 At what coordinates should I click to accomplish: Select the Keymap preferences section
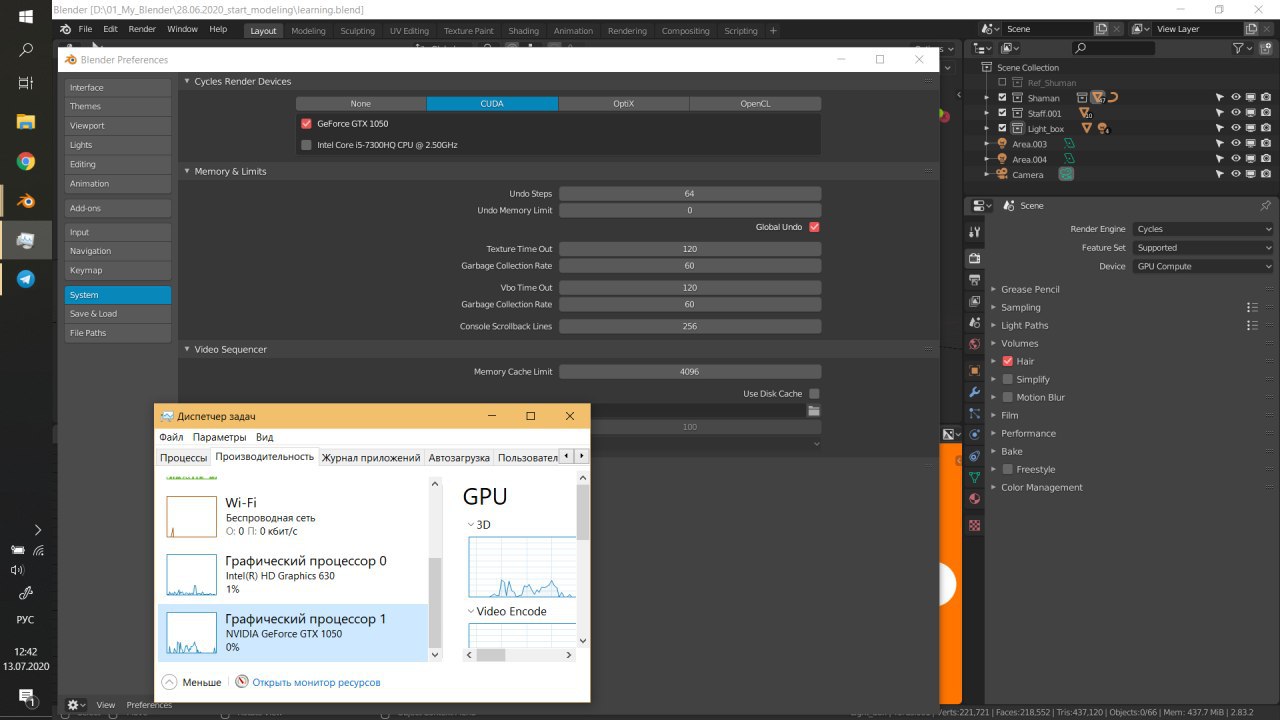[118, 270]
